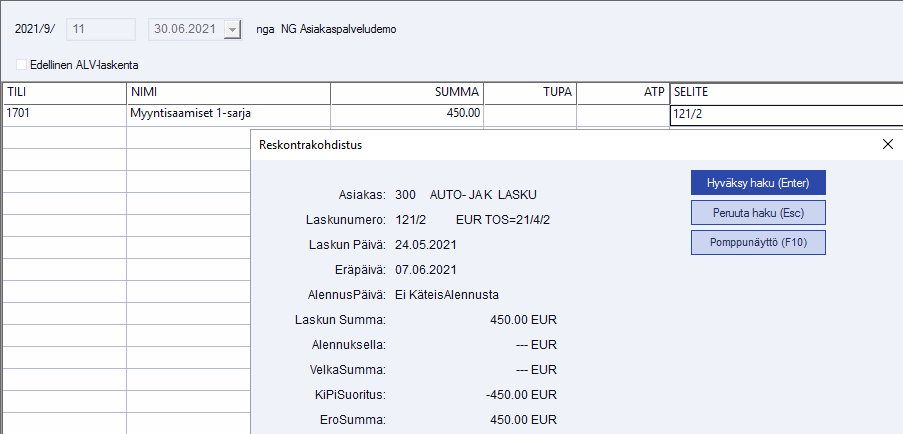Open Pomppunäyttö (F10) view
The height and width of the screenshot is (434, 903).
pyautogui.click(x=758, y=243)
